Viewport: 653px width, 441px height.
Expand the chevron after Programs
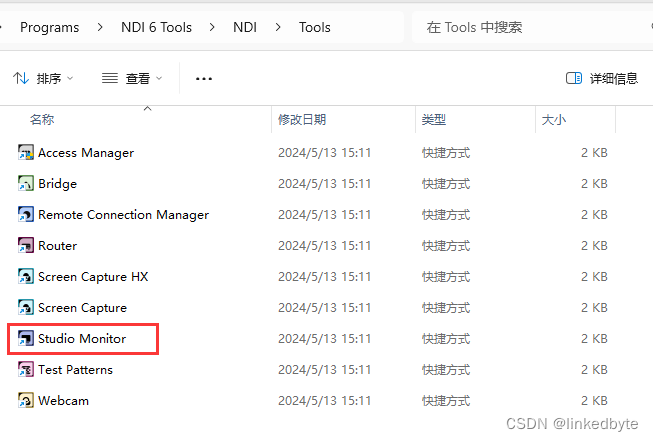(100, 27)
